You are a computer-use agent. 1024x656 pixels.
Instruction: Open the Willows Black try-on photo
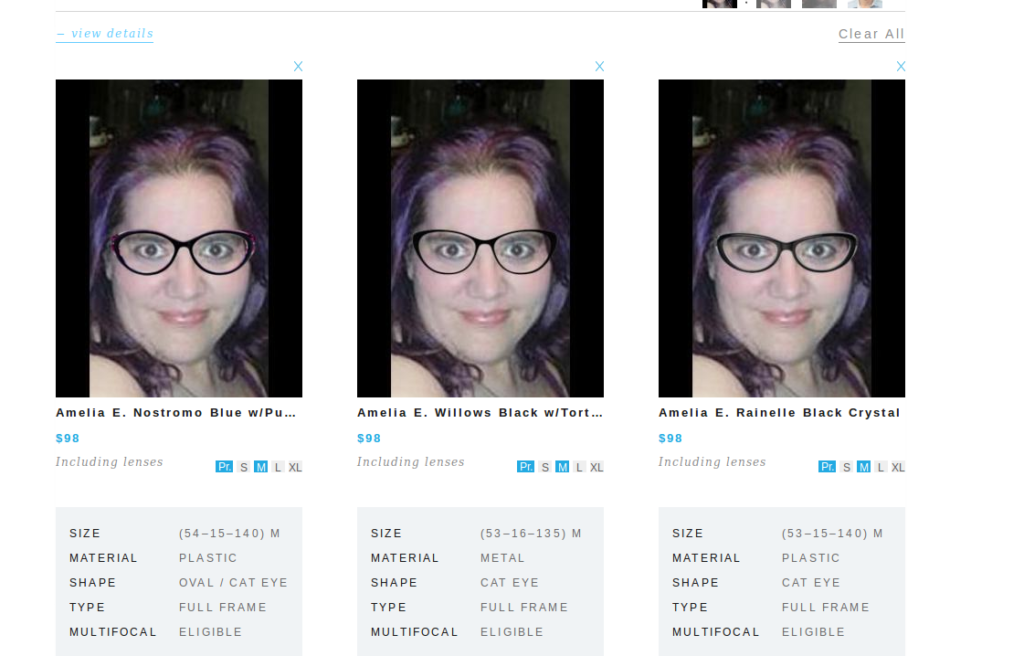click(480, 238)
